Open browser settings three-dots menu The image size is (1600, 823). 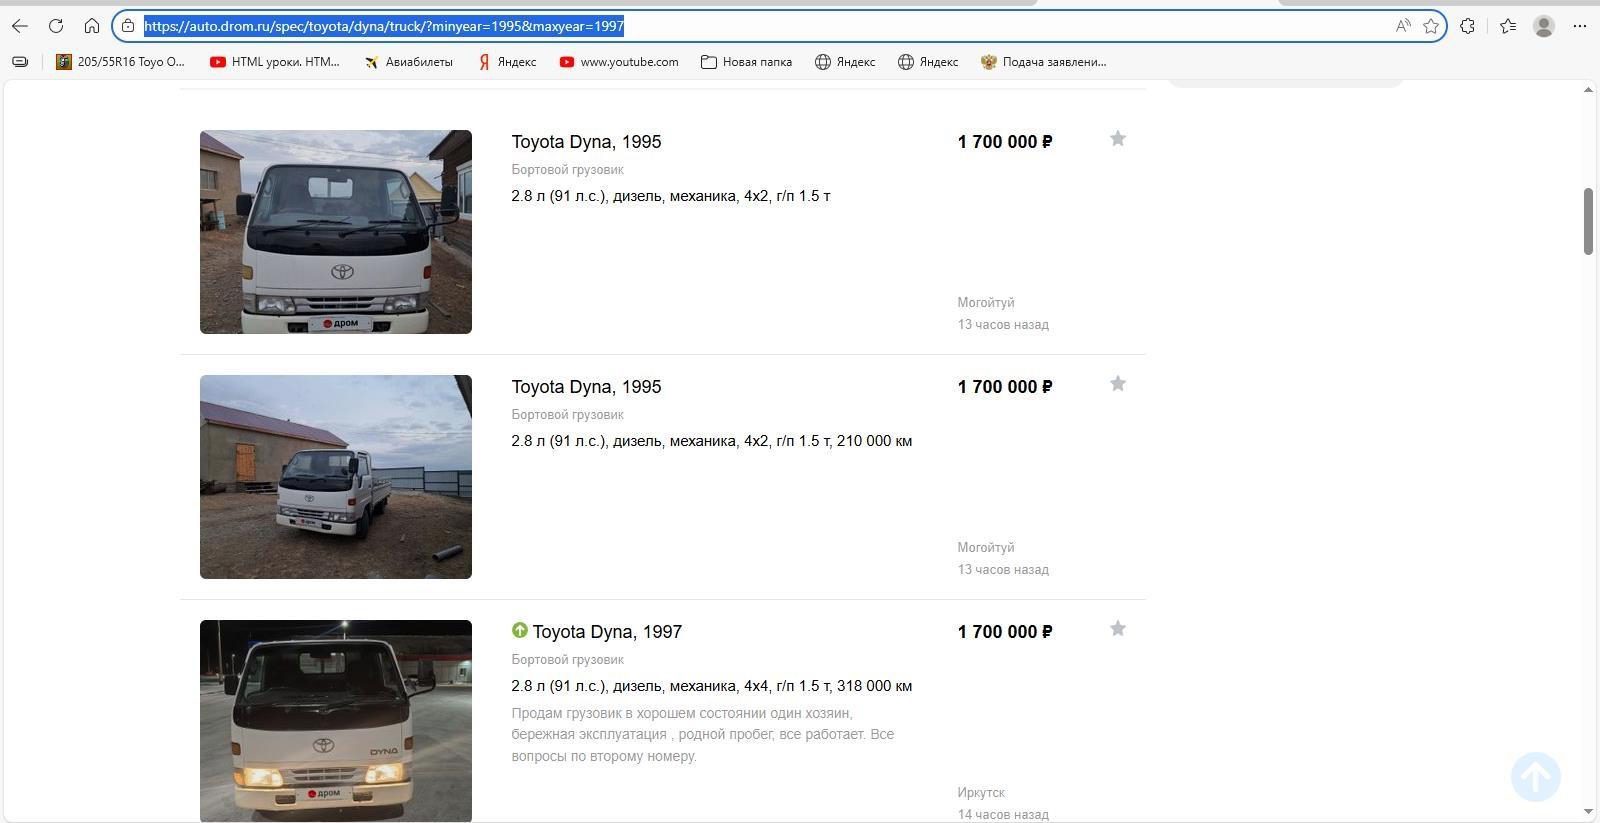coord(1580,26)
